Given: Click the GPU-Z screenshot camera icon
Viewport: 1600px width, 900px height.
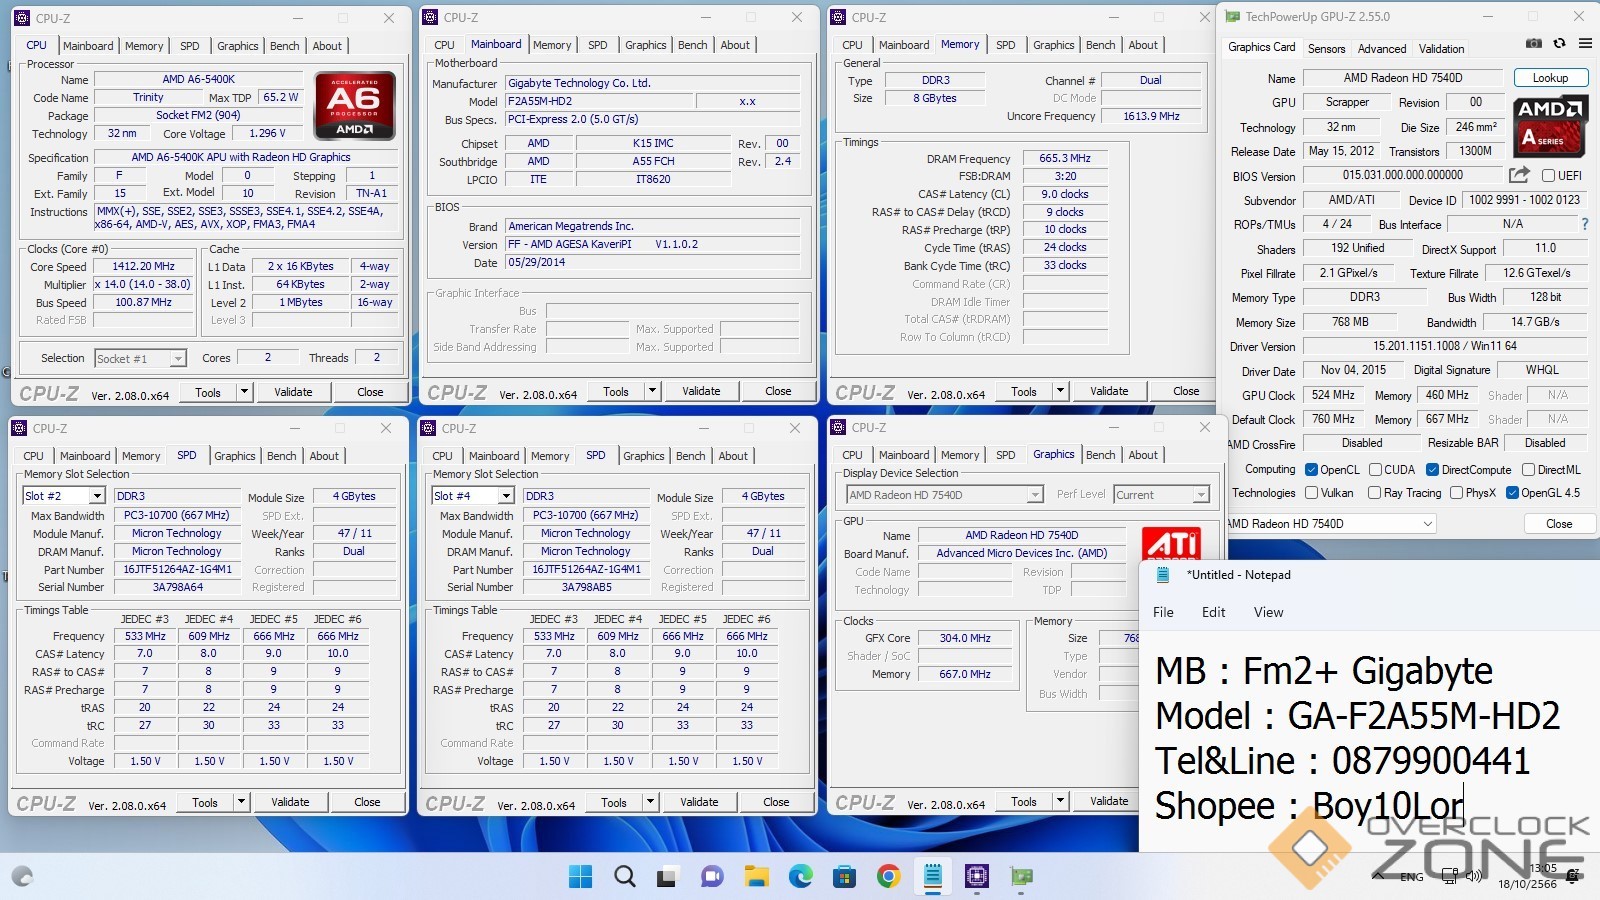Looking at the screenshot, I should click(1533, 44).
